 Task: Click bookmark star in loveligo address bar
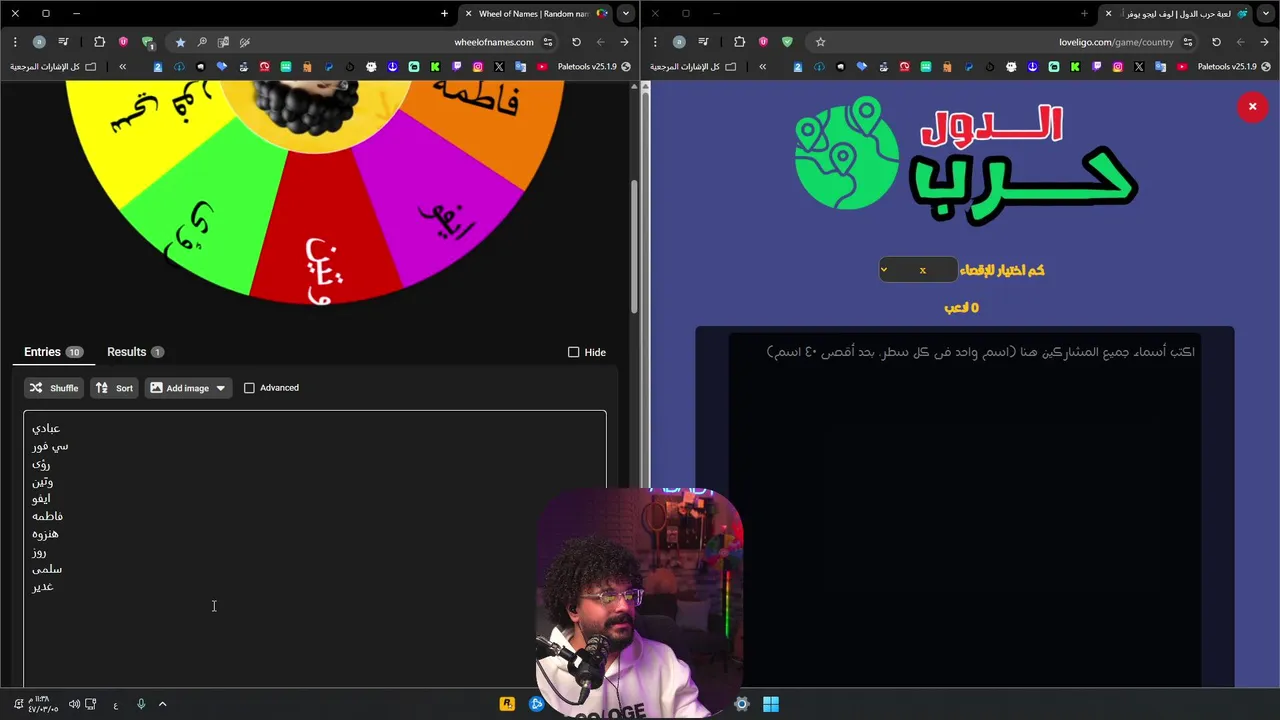click(x=820, y=42)
